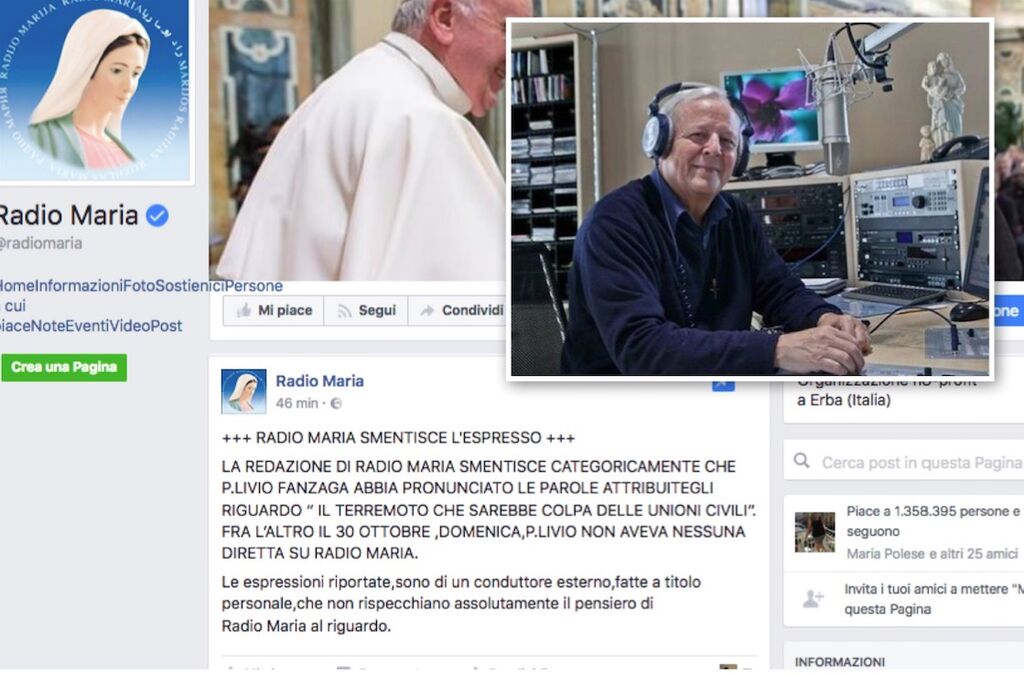Click the '+++ RADIO MARIA SMENTISCE L'ESPRESSO +++' line
The image size is (1024, 674).
pyautogui.click(x=398, y=438)
